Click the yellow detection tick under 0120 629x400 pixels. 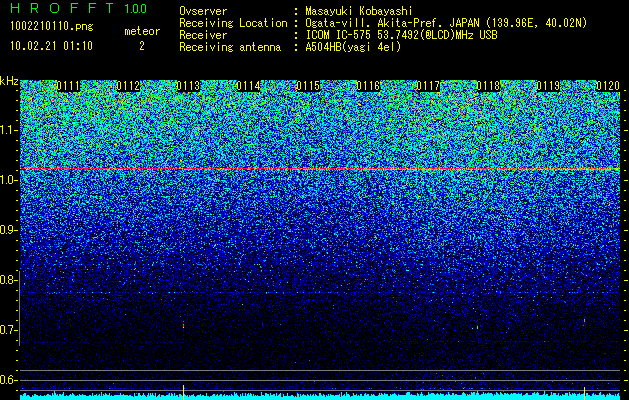tap(584, 393)
